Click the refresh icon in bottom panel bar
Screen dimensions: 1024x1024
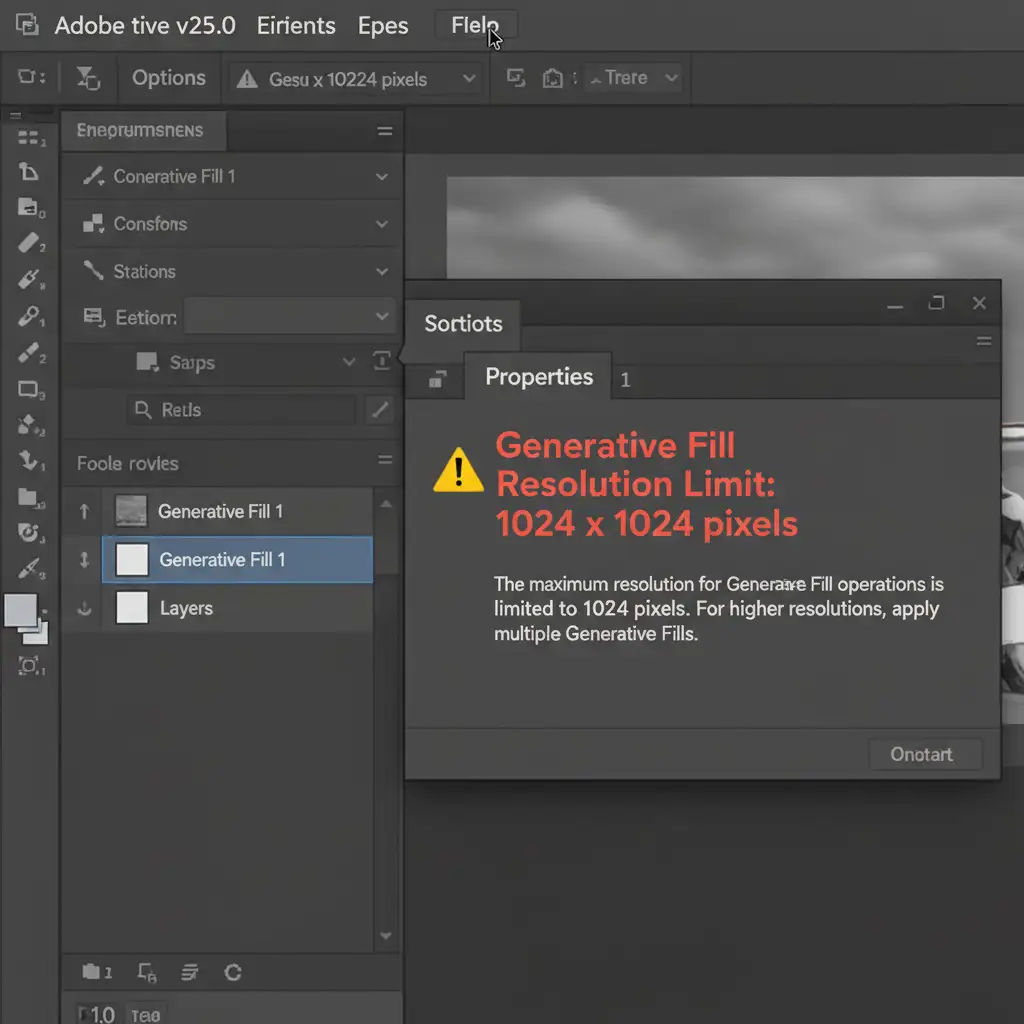pyautogui.click(x=233, y=971)
